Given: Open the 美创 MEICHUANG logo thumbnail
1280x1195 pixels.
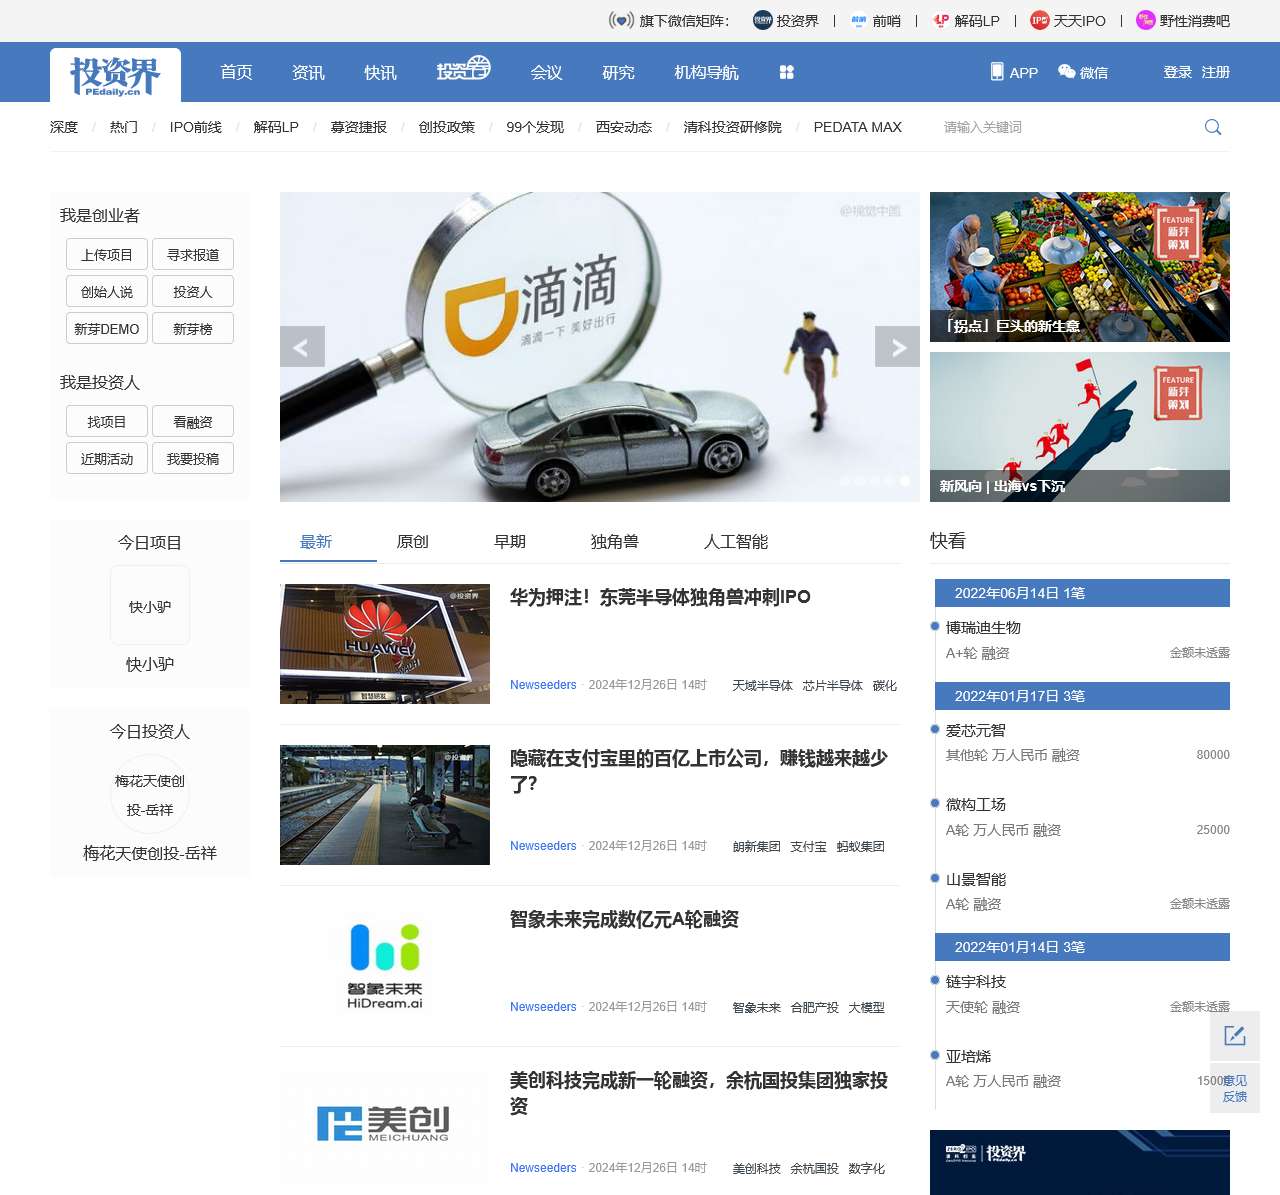Looking at the screenshot, I should 385,1127.
